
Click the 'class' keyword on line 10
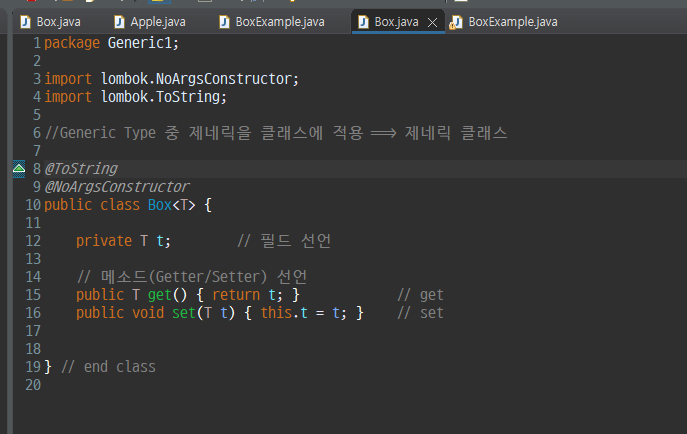pos(120,205)
